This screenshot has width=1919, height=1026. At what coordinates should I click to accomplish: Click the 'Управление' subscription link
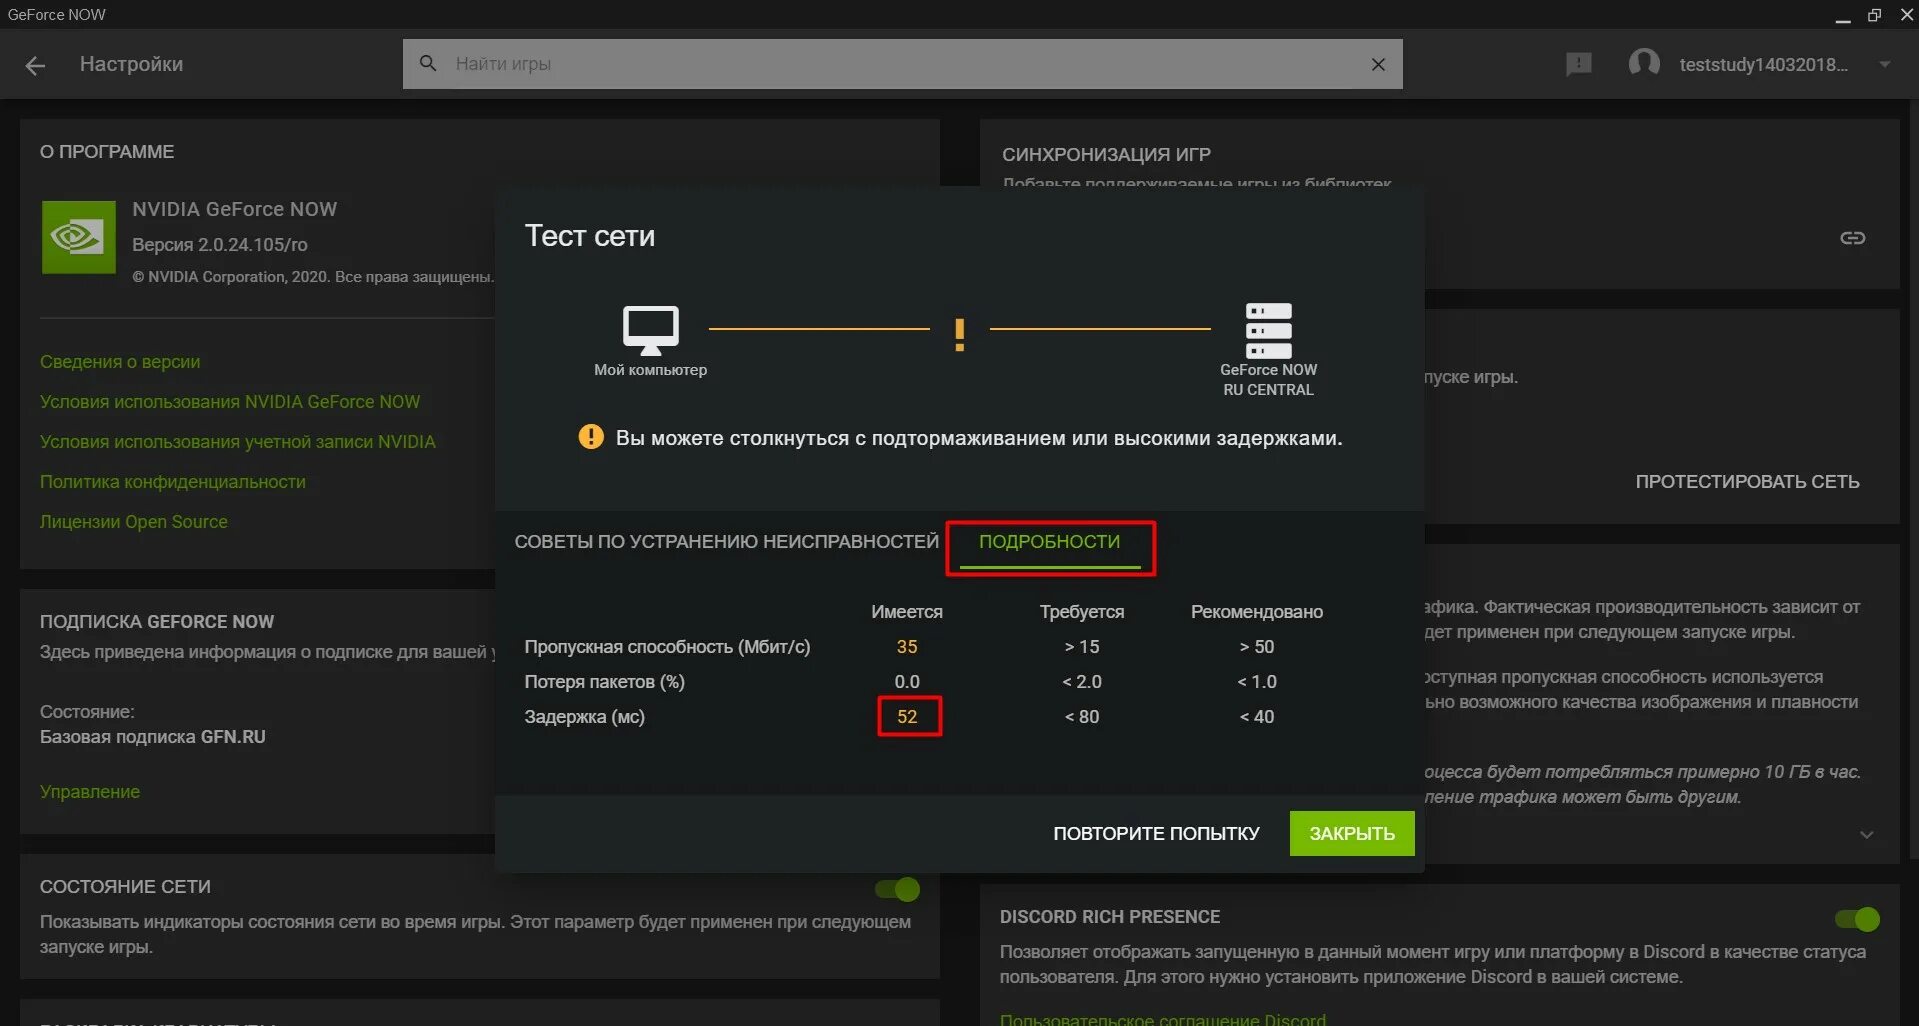pyautogui.click(x=90, y=792)
